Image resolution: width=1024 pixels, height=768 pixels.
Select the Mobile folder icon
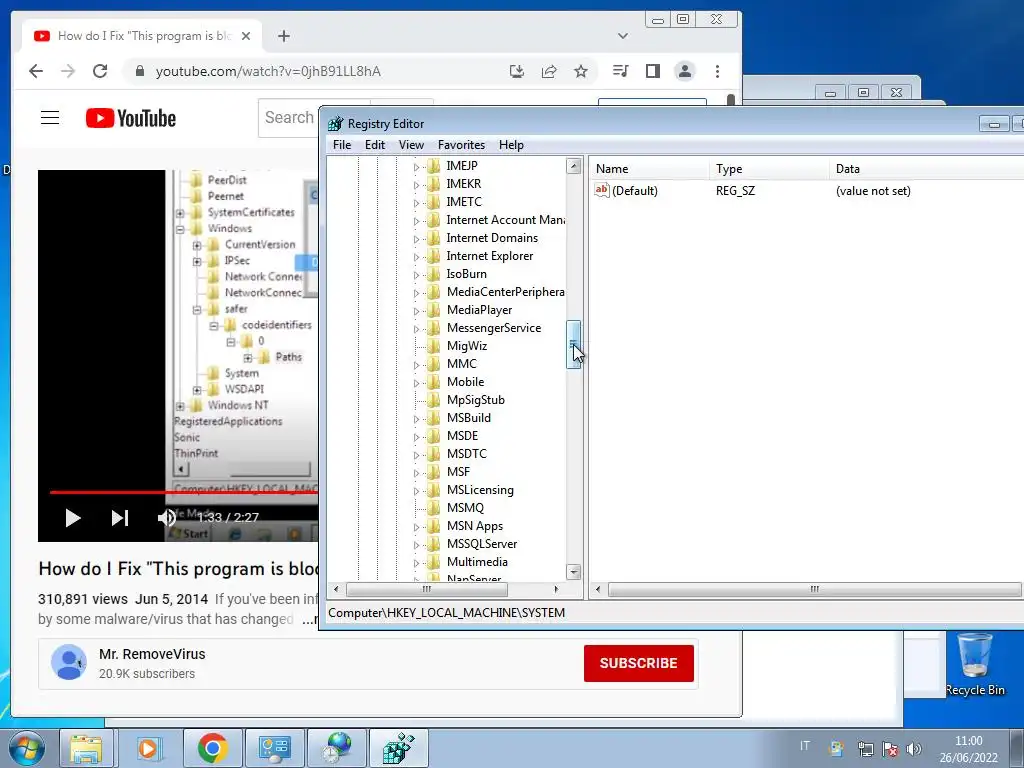pyautogui.click(x=433, y=382)
